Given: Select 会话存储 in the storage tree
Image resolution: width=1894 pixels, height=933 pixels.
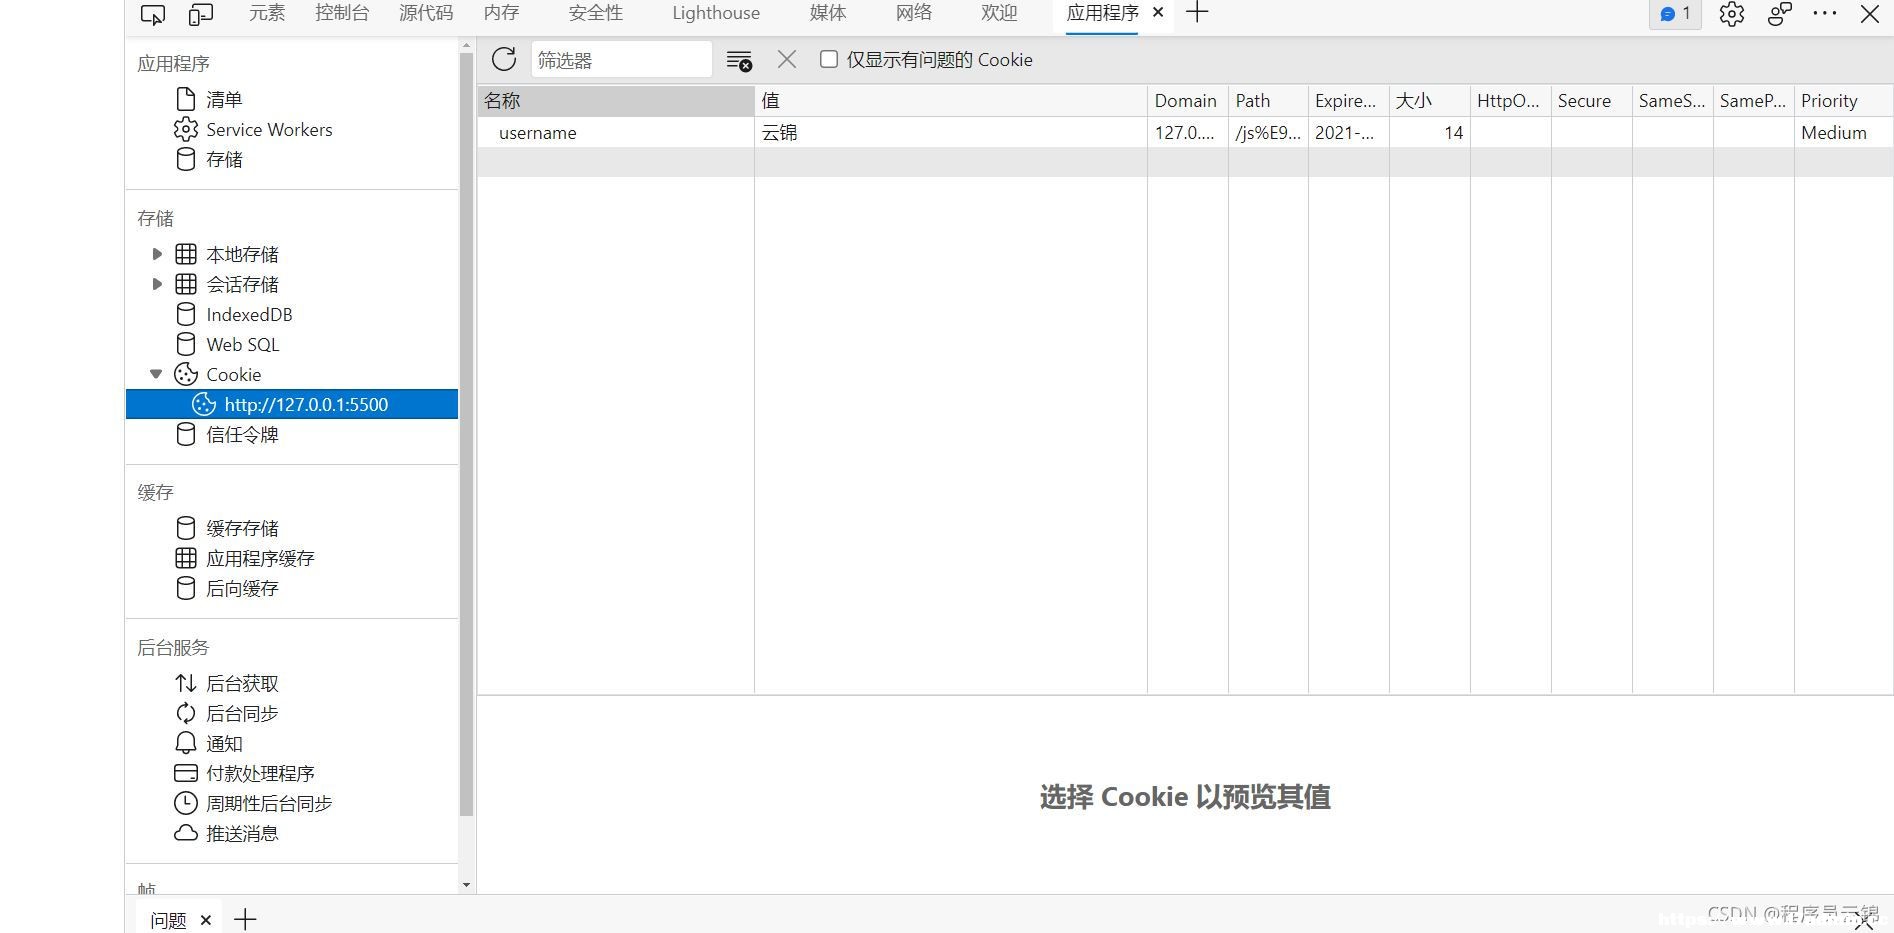Looking at the screenshot, I should pyautogui.click(x=242, y=284).
